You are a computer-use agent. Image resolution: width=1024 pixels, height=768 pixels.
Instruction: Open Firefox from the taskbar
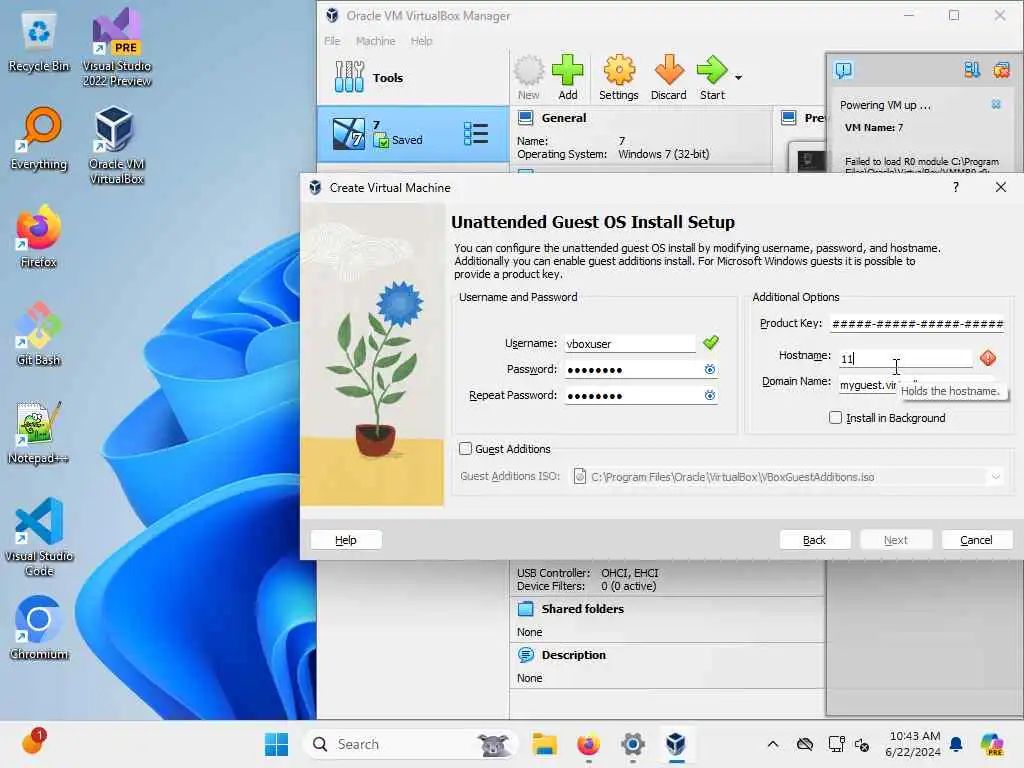pyautogui.click(x=588, y=744)
